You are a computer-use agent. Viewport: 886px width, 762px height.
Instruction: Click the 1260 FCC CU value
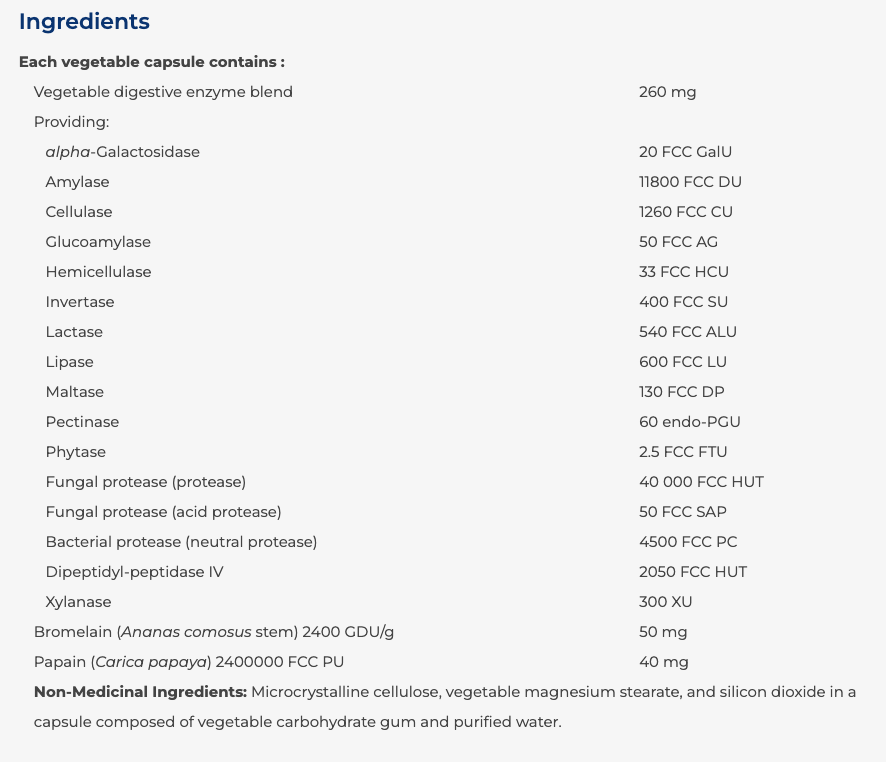point(685,212)
